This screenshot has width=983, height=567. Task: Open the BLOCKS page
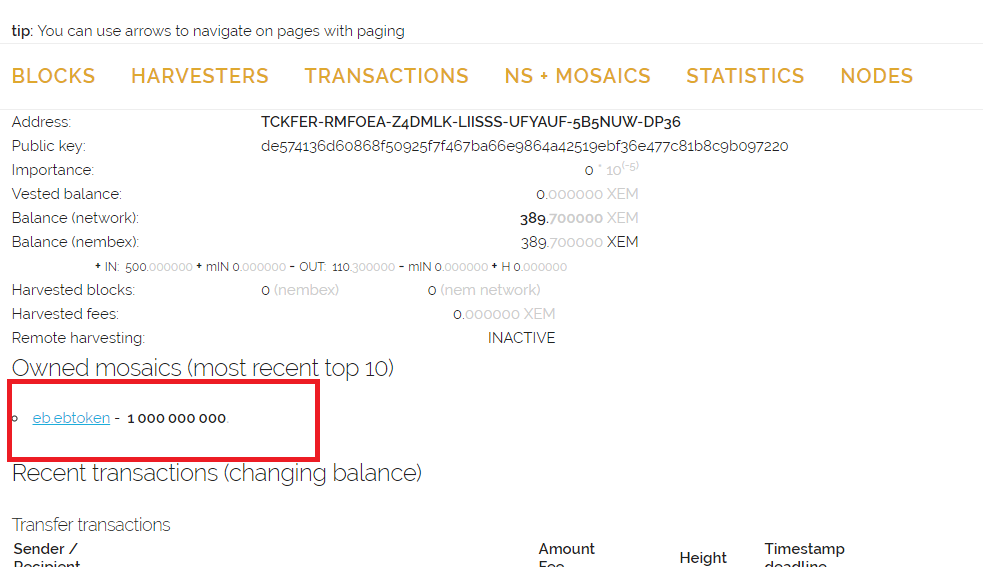click(x=53, y=76)
